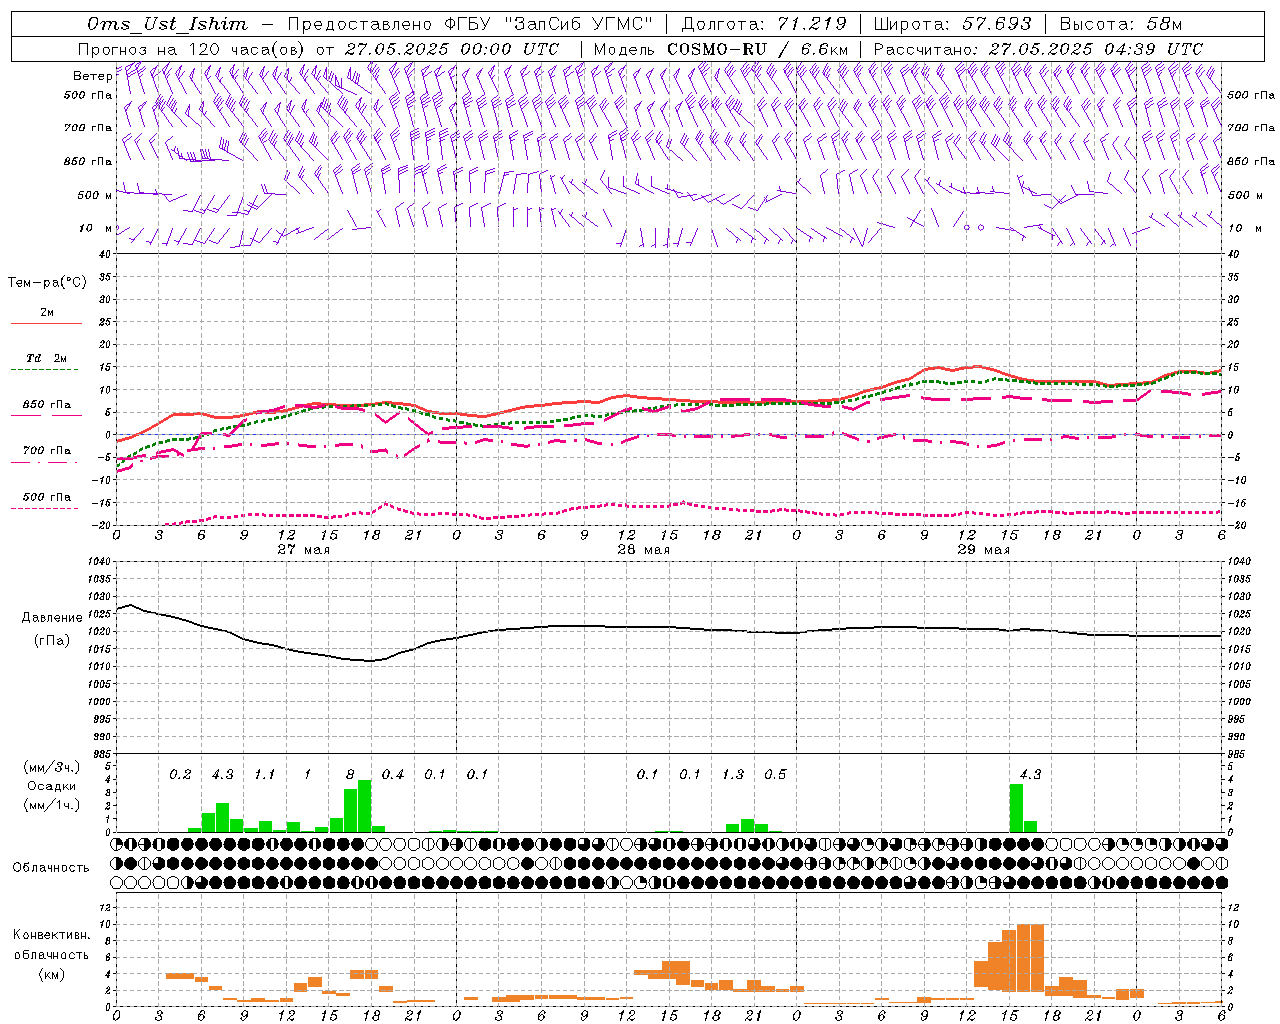Select the Осадки precipitation label
The image size is (1280, 1024).
click(52, 786)
